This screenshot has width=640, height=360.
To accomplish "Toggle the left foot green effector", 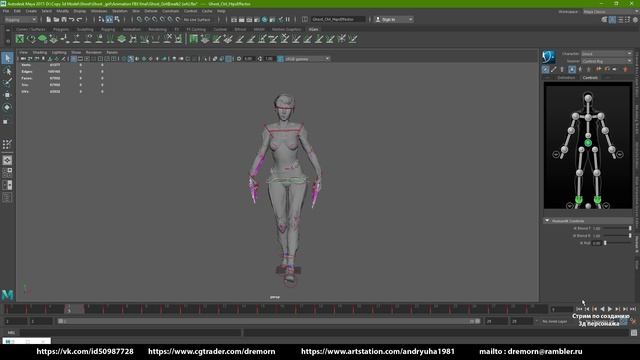I will click(x=598, y=199).
